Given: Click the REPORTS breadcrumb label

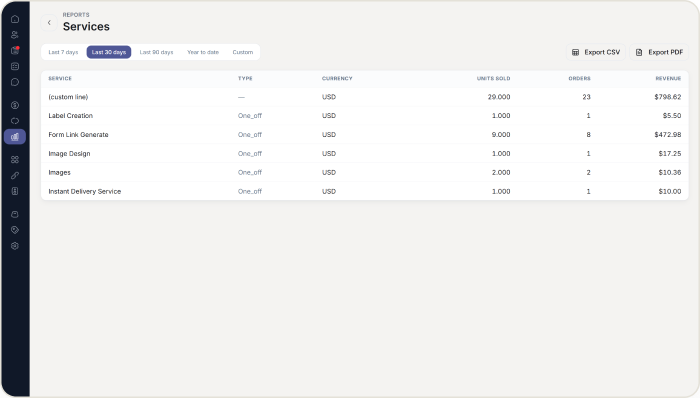Looking at the screenshot, I should pyautogui.click(x=76, y=15).
